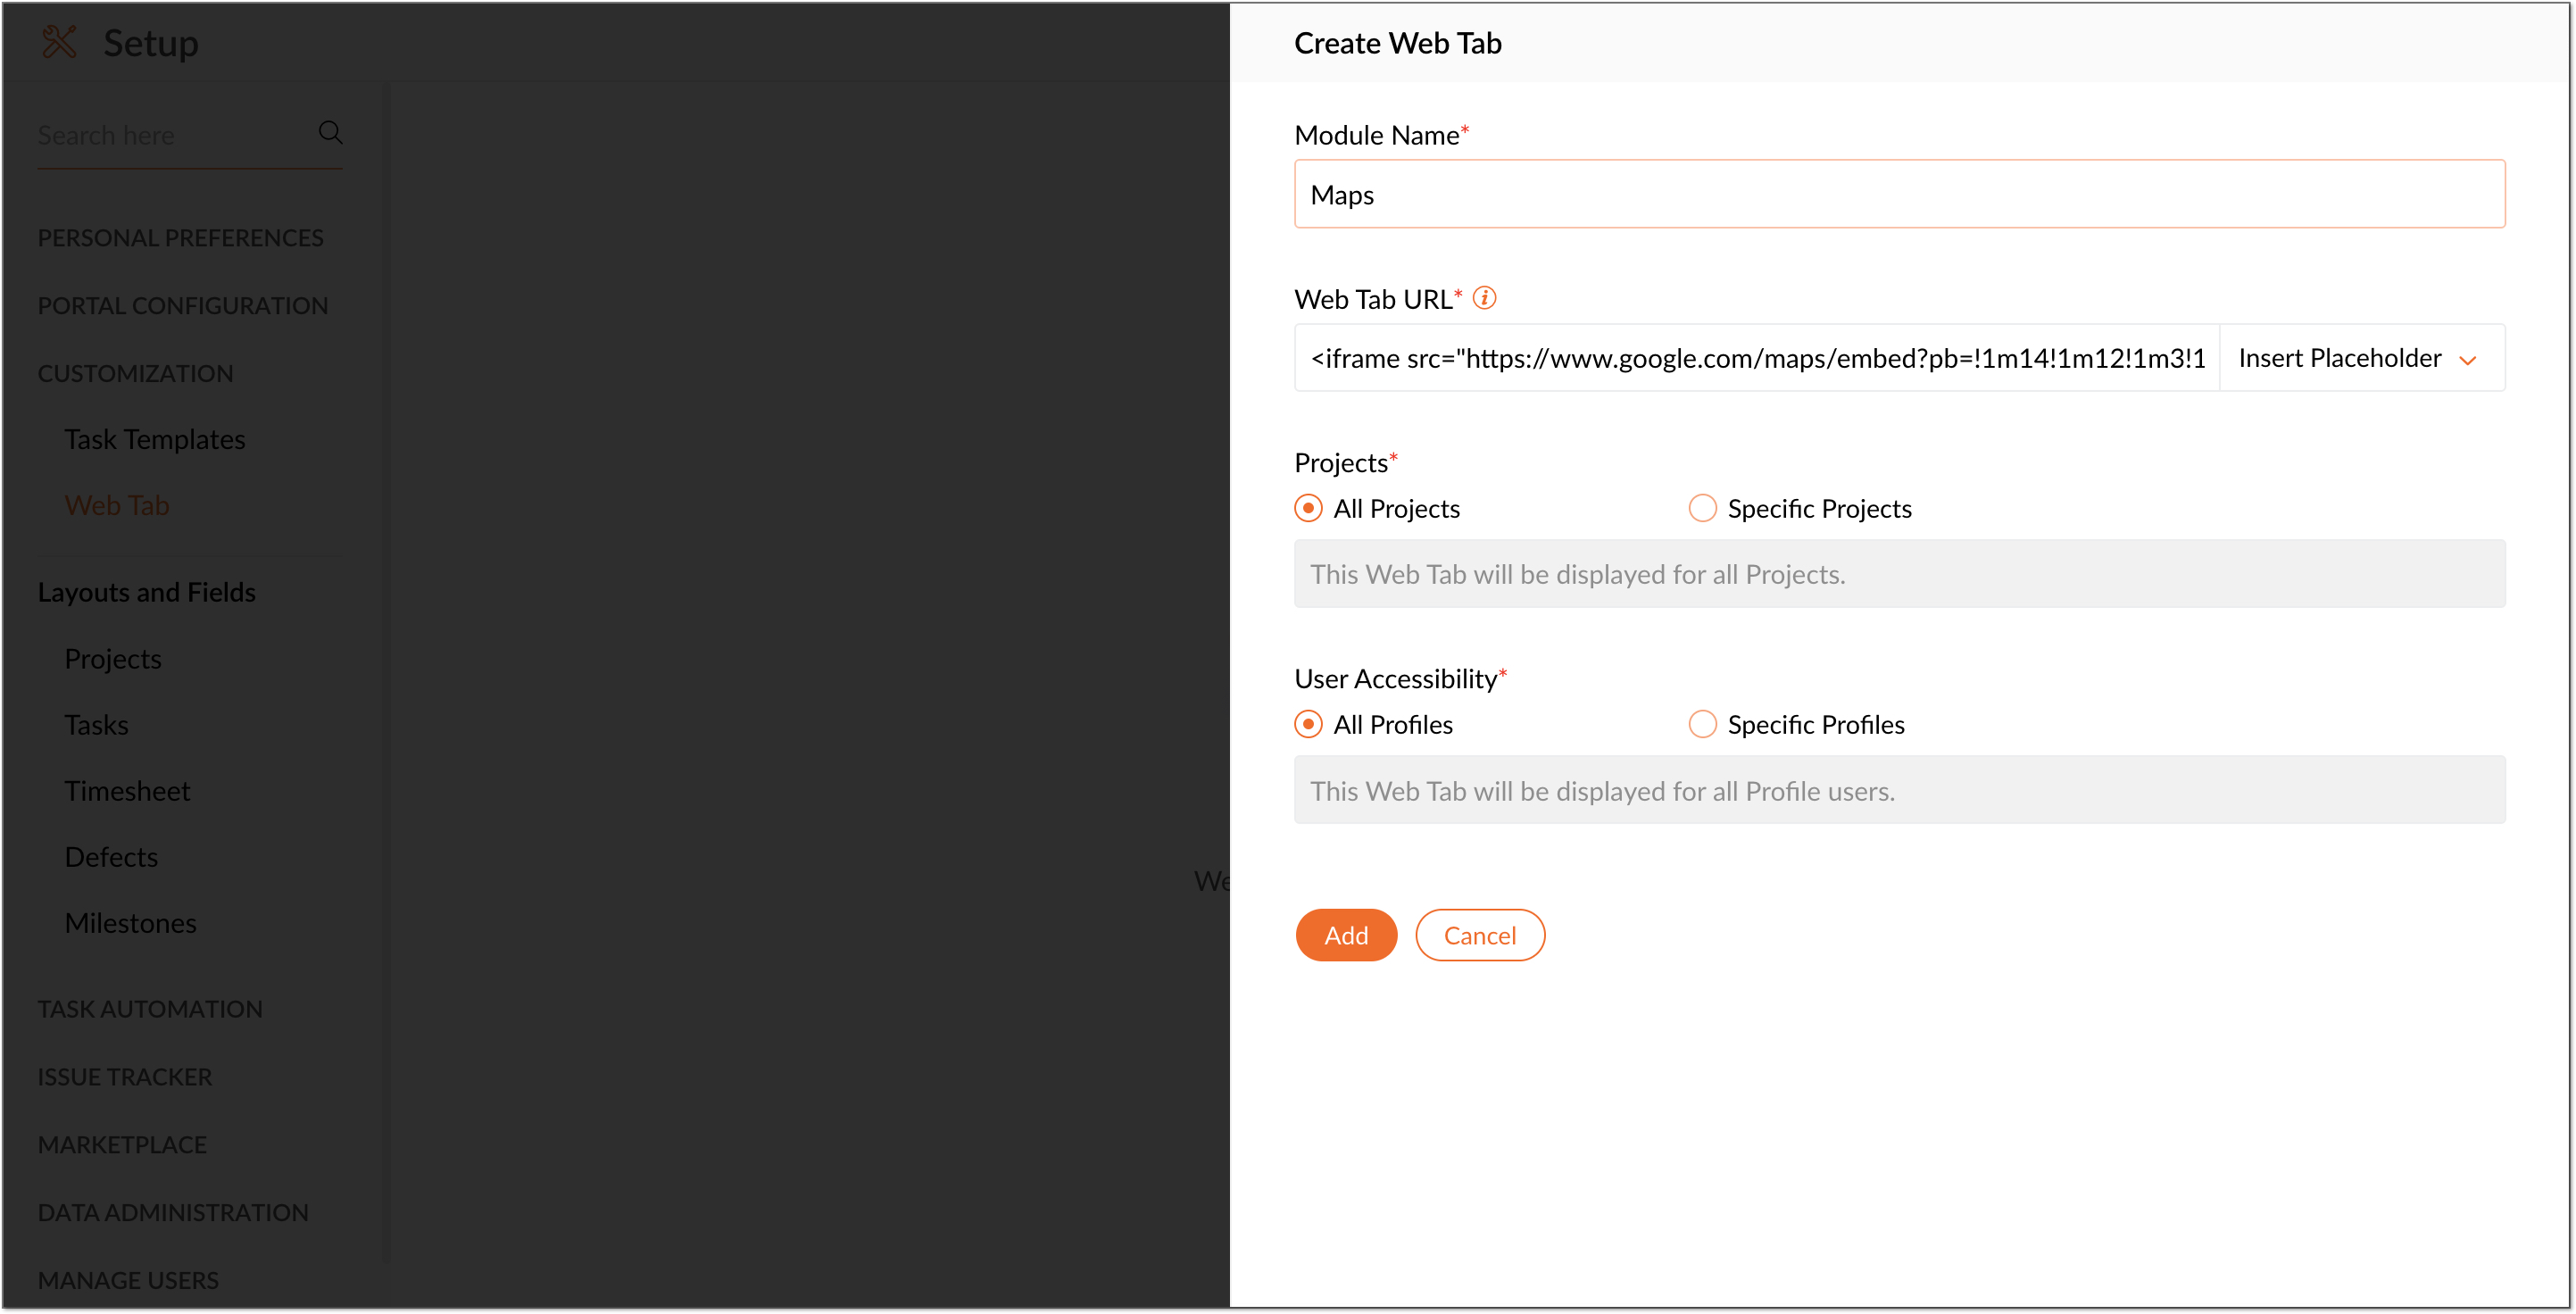Click the Add button
The height and width of the screenshot is (1314, 2576).
coord(1346,935)
